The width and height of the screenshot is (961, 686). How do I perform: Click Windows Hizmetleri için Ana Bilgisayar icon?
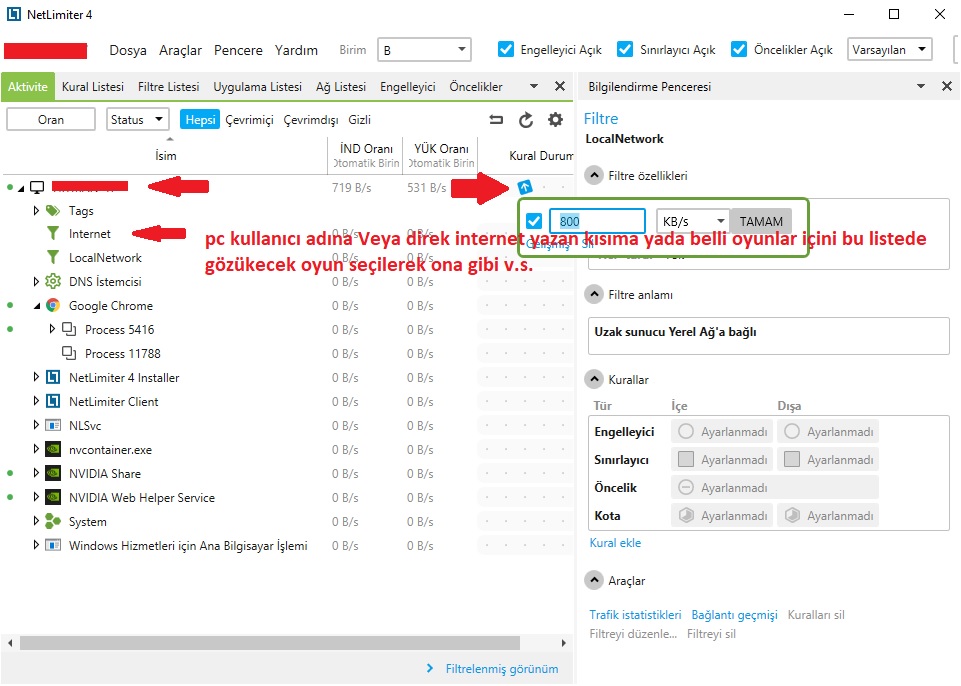pyautogui.click(x=53, y=546)
